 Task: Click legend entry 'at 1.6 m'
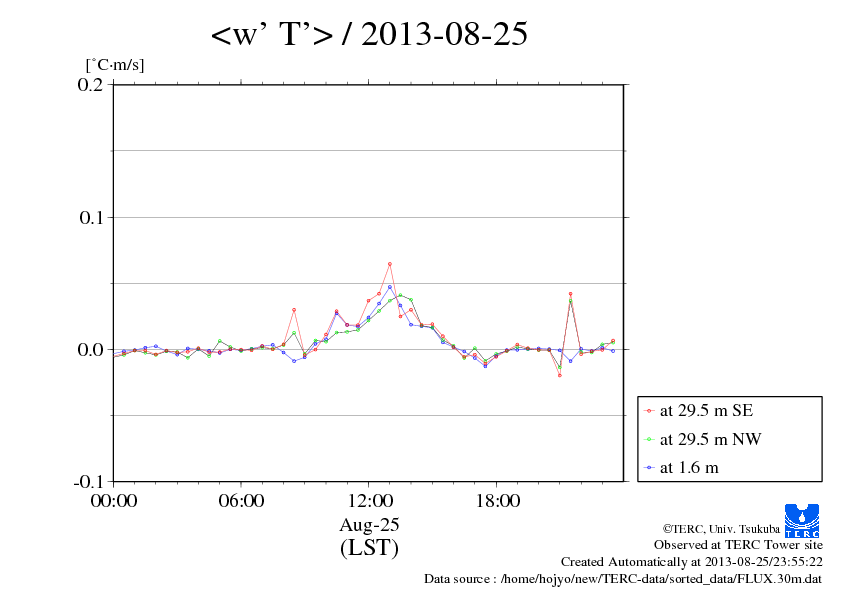pos(689,468)
